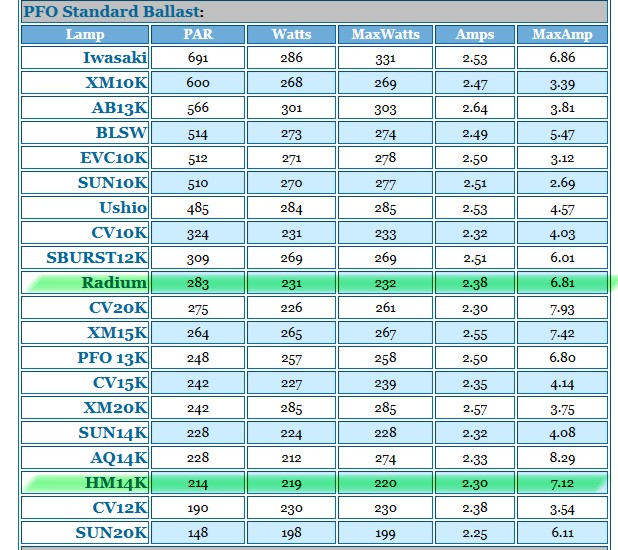Viewport: 618px width, 550px height.
Task: Click the Iwasaki PAR value 691
Action: [x=198, y=58]
